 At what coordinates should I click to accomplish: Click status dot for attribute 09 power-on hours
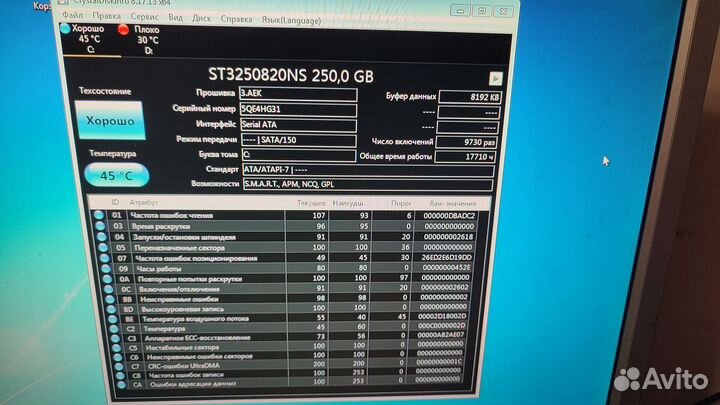pos(100,268)
